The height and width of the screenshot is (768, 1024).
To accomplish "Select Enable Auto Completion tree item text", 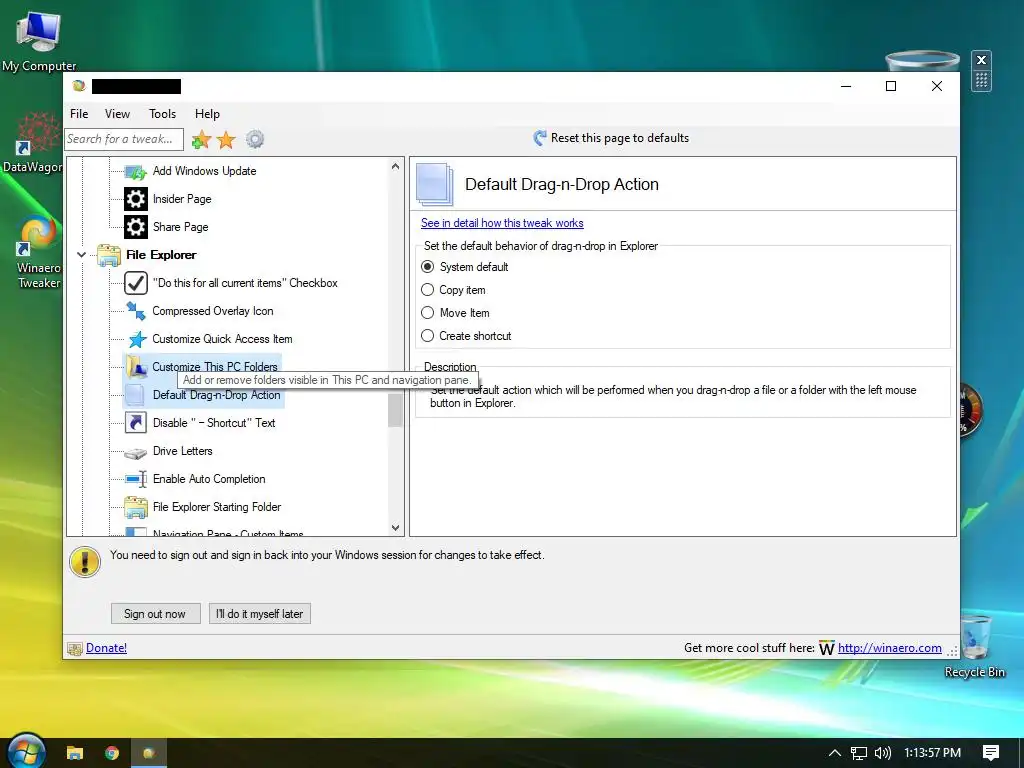I will (x=209, y=479).
